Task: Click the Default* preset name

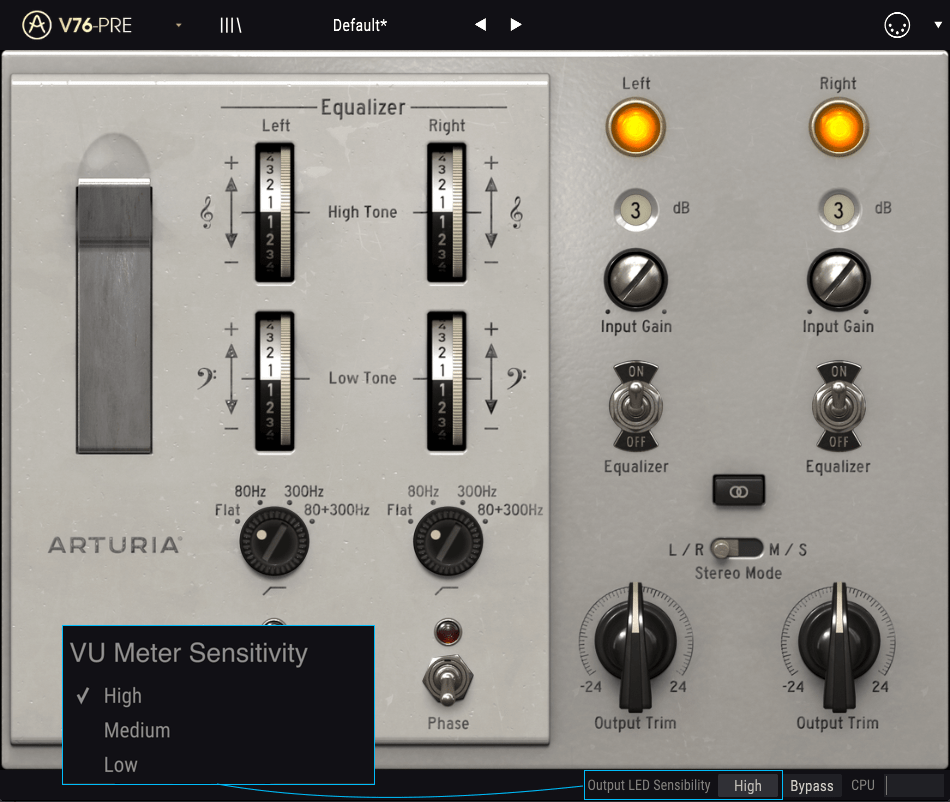Action: [x=360, y=25]
